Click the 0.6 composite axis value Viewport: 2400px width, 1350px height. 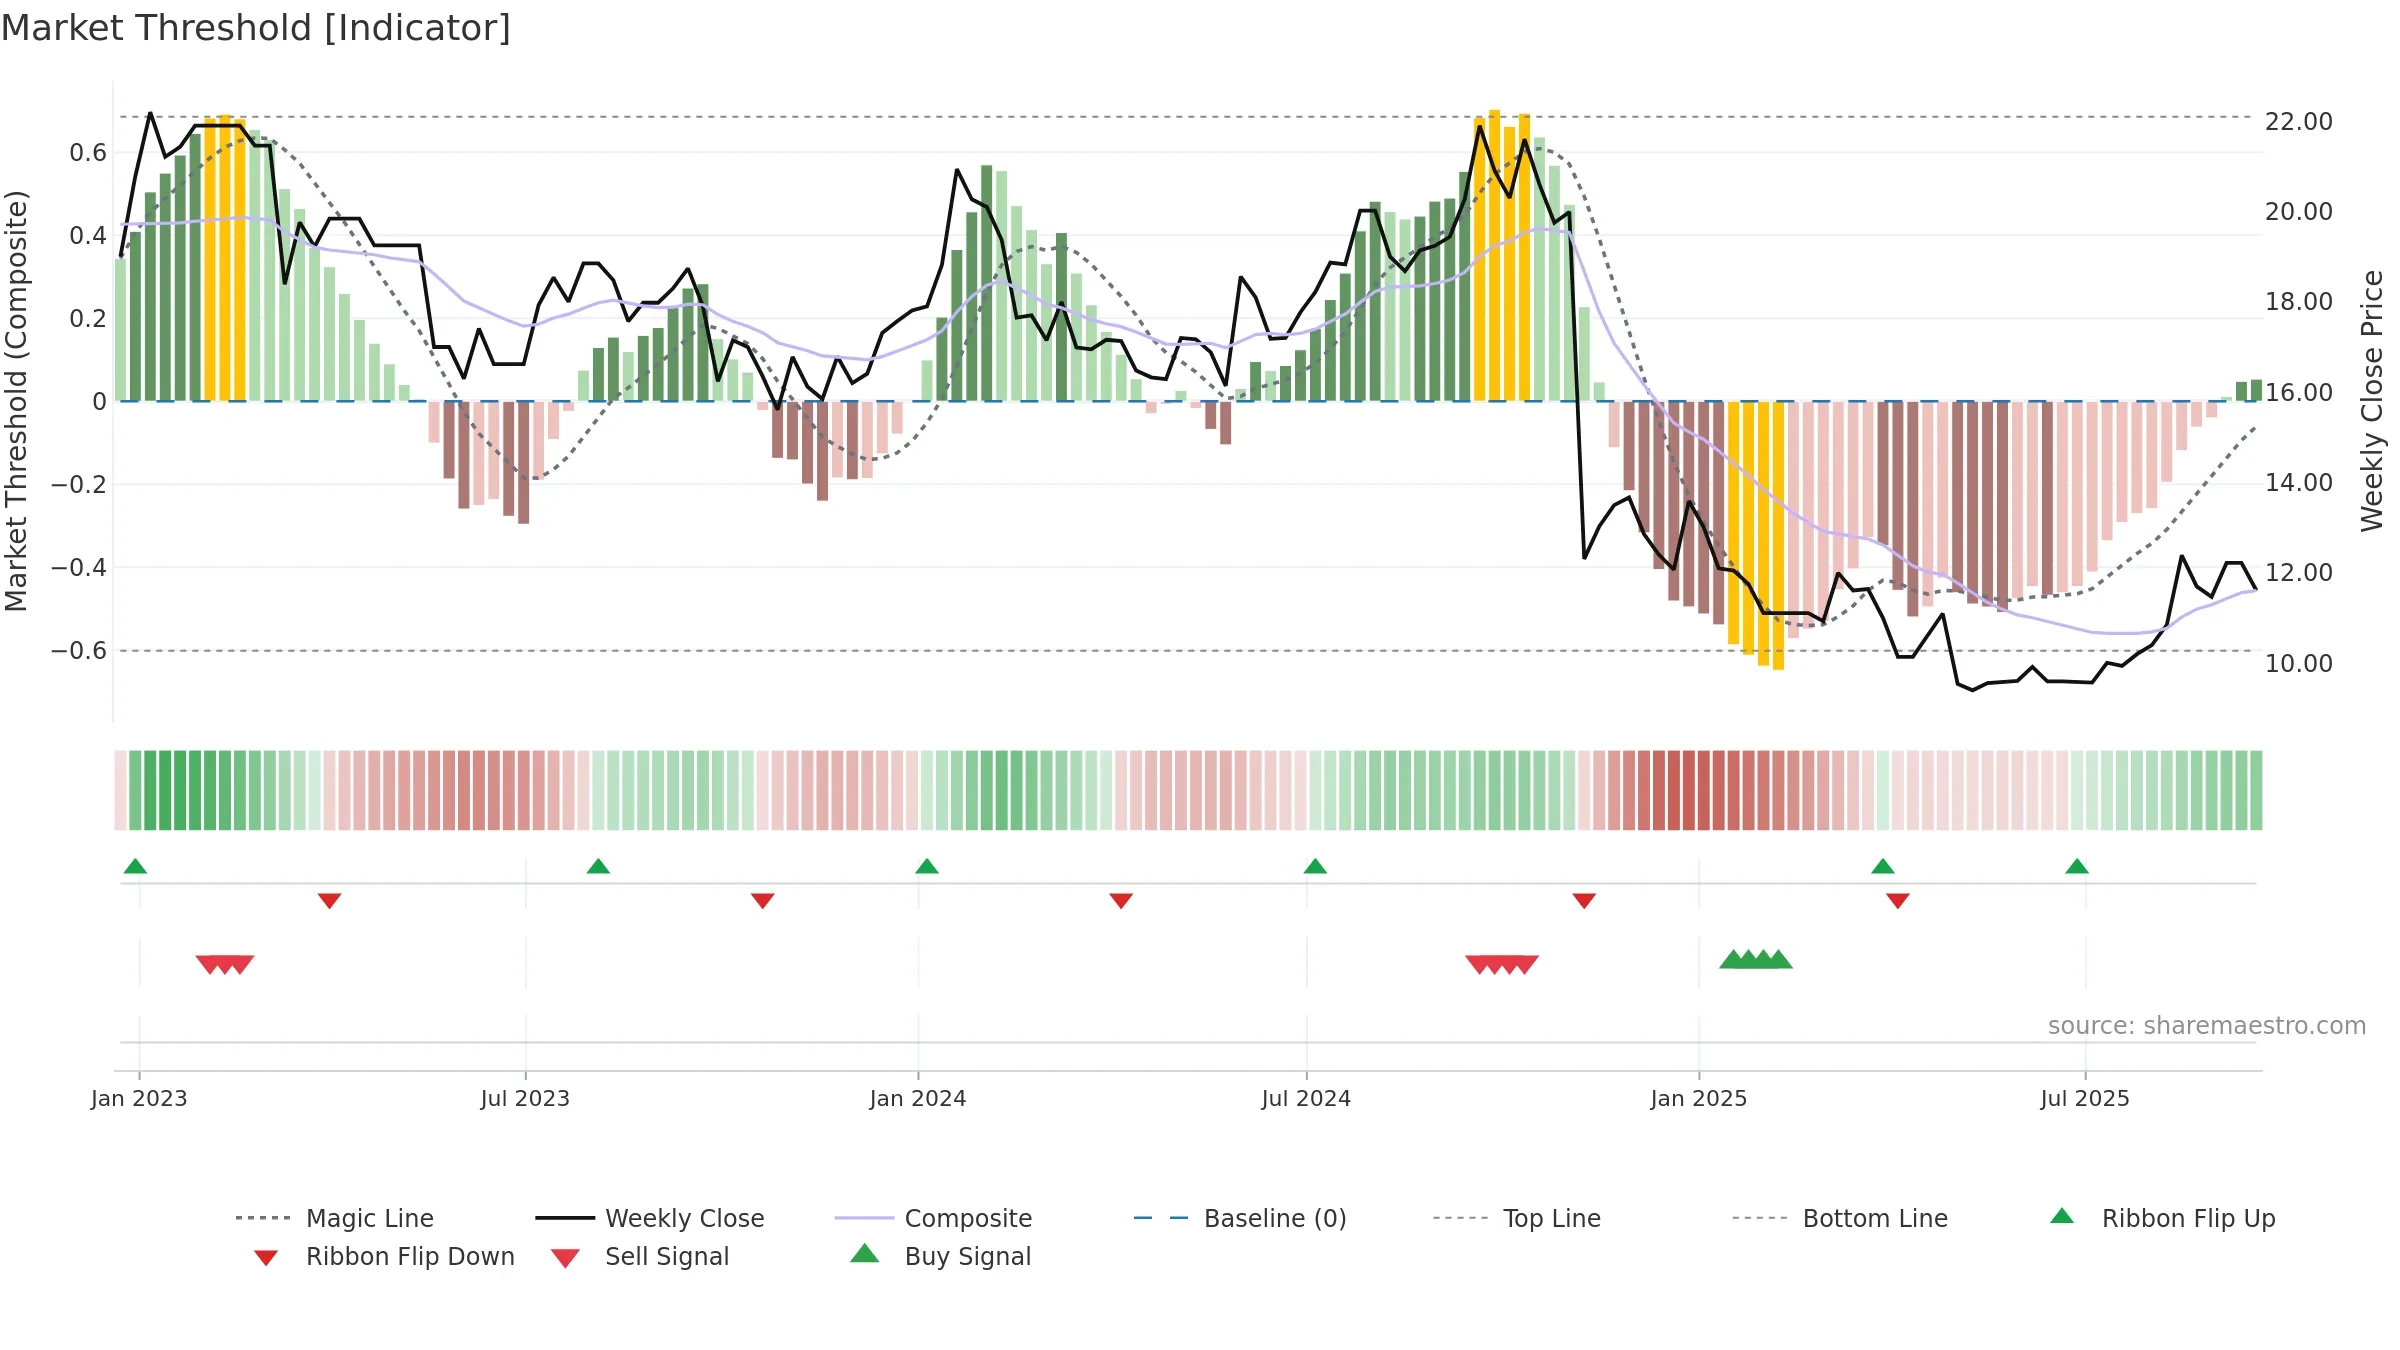88,153
